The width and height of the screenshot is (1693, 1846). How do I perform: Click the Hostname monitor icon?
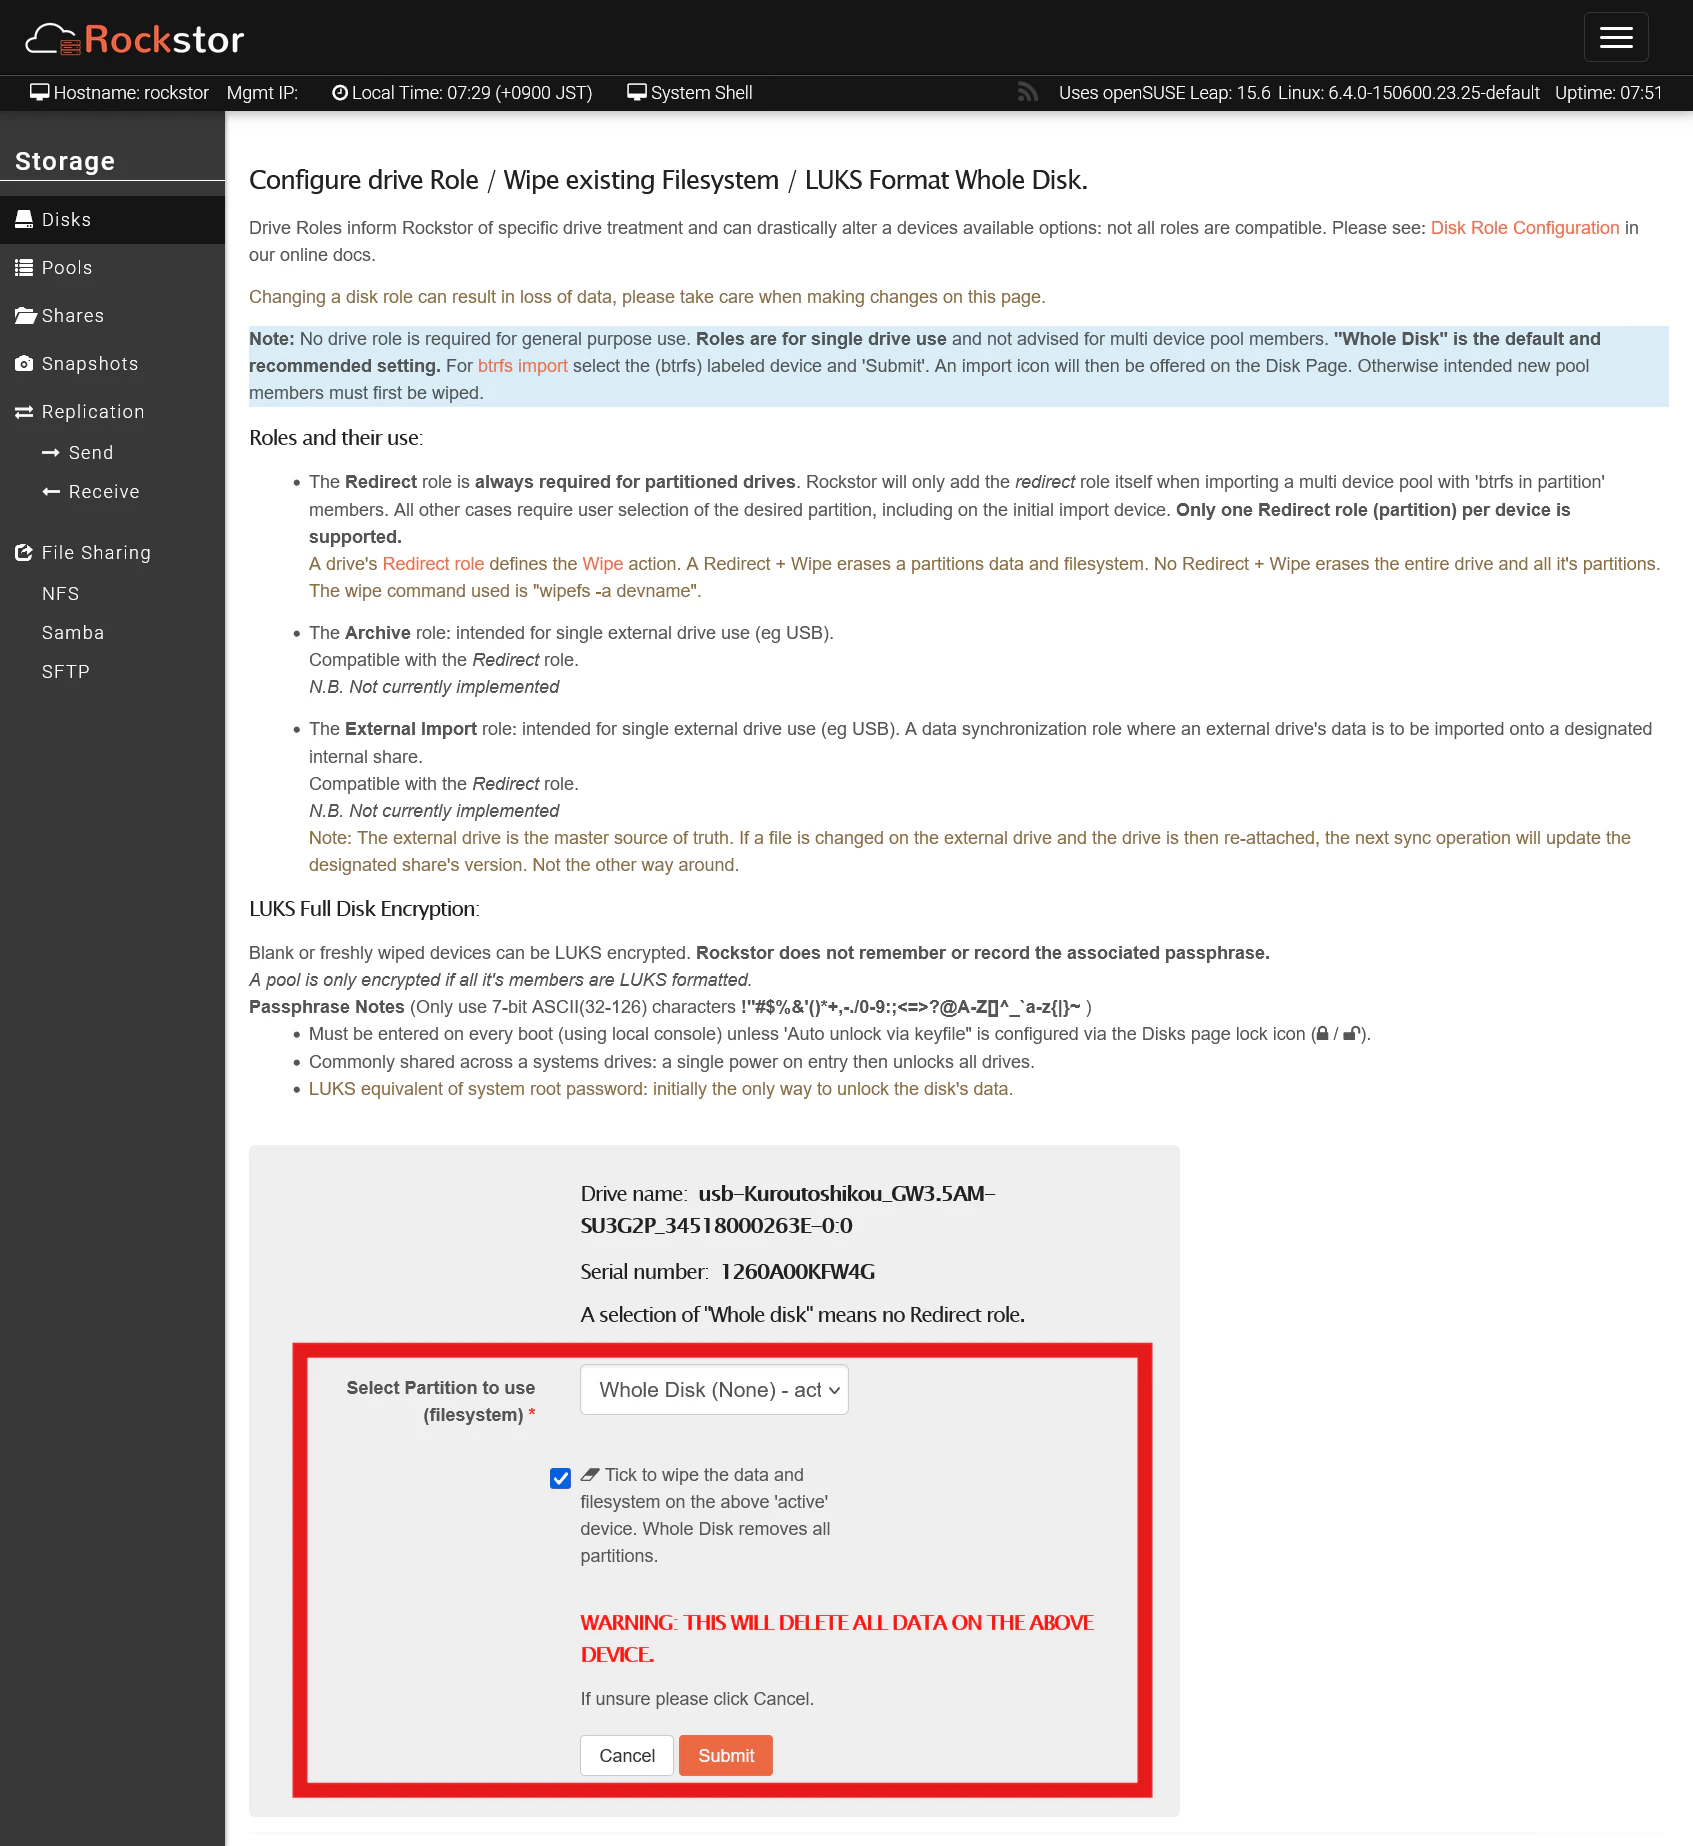pyautogui.click(x=39, y=92)
